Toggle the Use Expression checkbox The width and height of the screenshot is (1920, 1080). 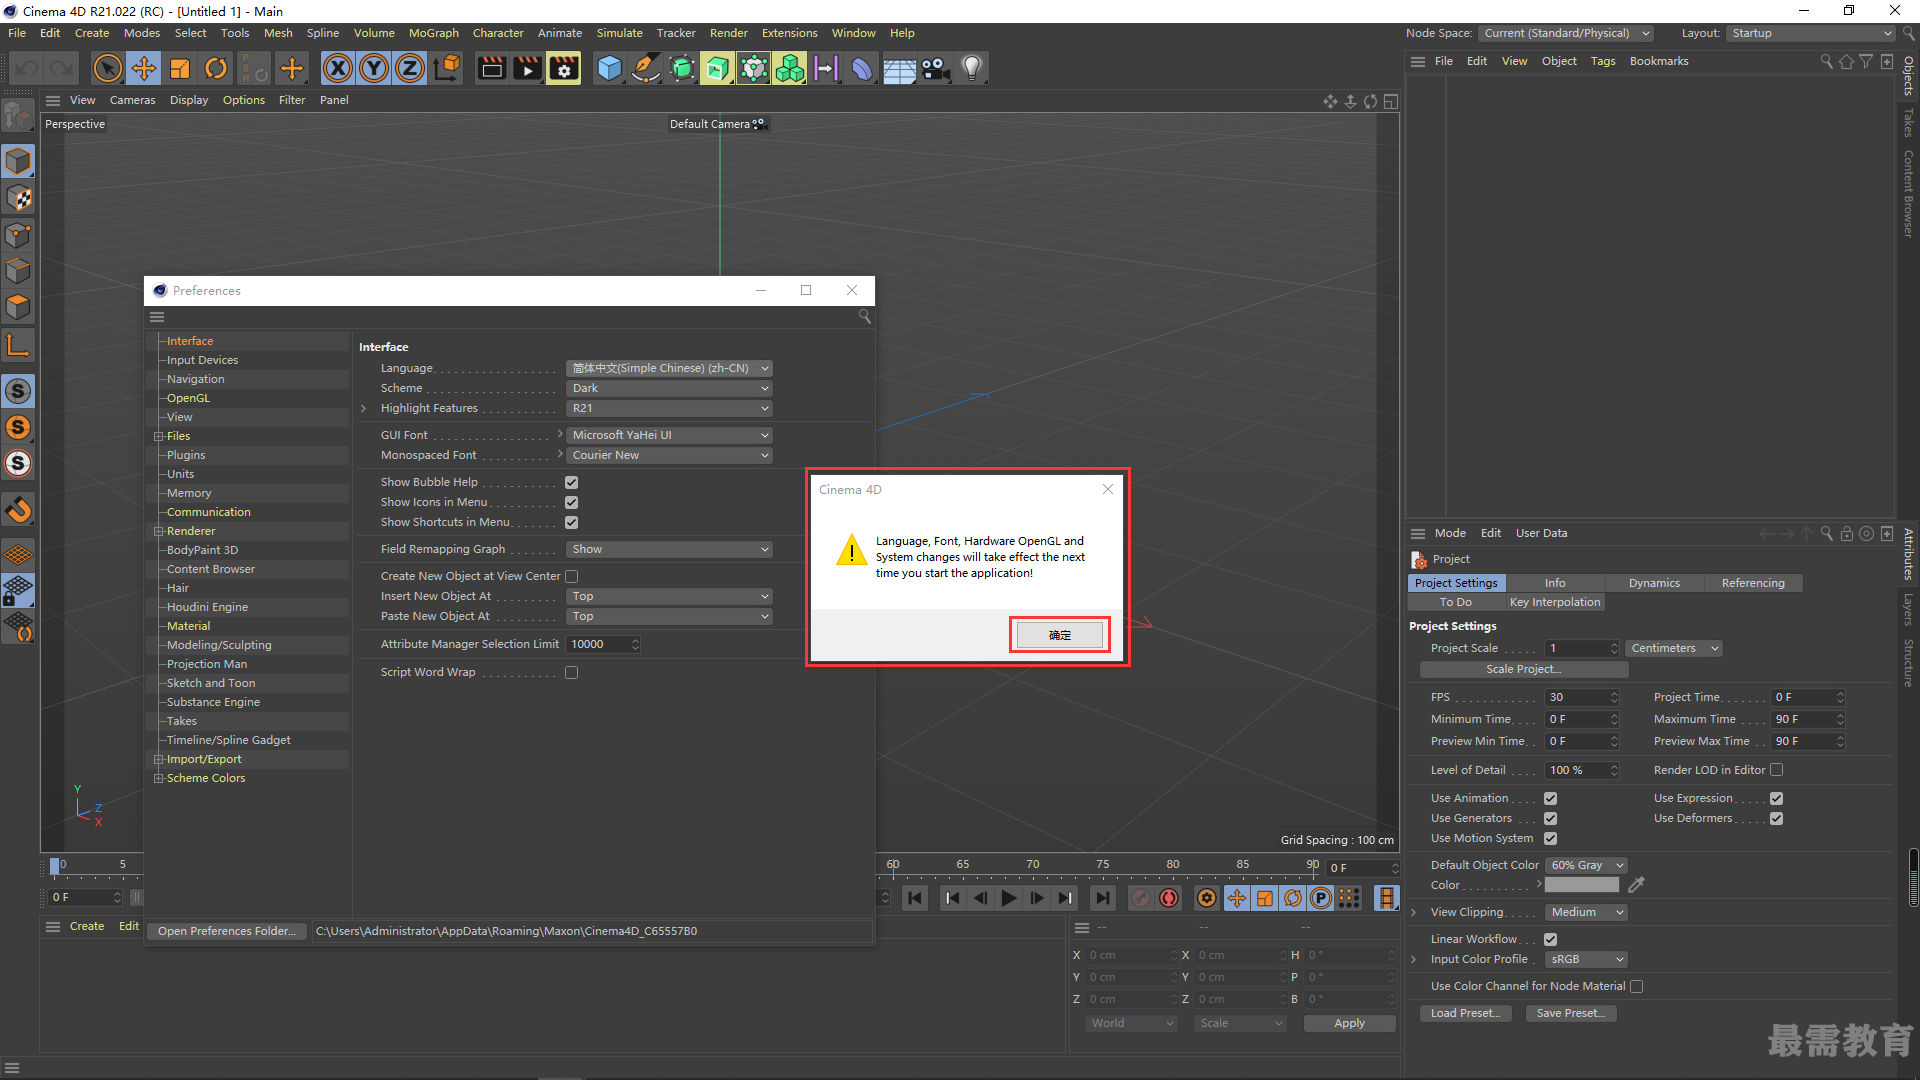1777,798
